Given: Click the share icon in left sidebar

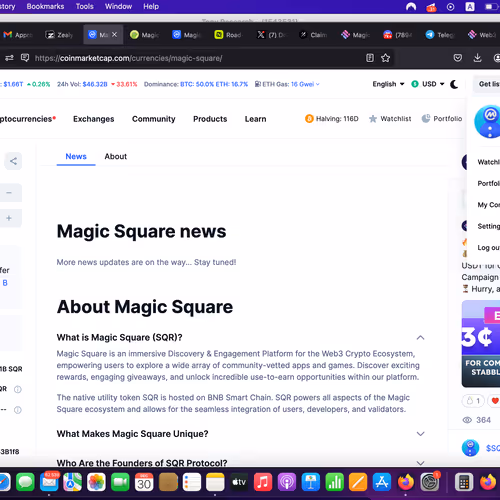Looking at the screenshot, I should (13, 161).
